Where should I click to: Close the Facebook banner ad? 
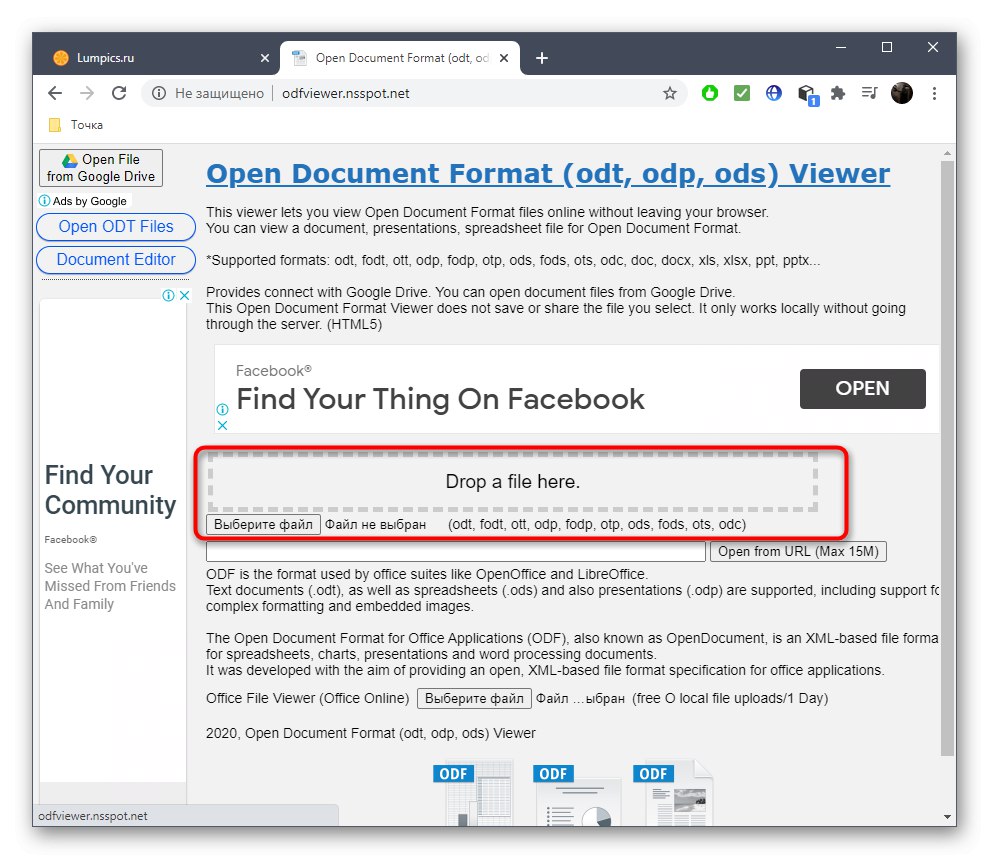click(x=222, y=425)
